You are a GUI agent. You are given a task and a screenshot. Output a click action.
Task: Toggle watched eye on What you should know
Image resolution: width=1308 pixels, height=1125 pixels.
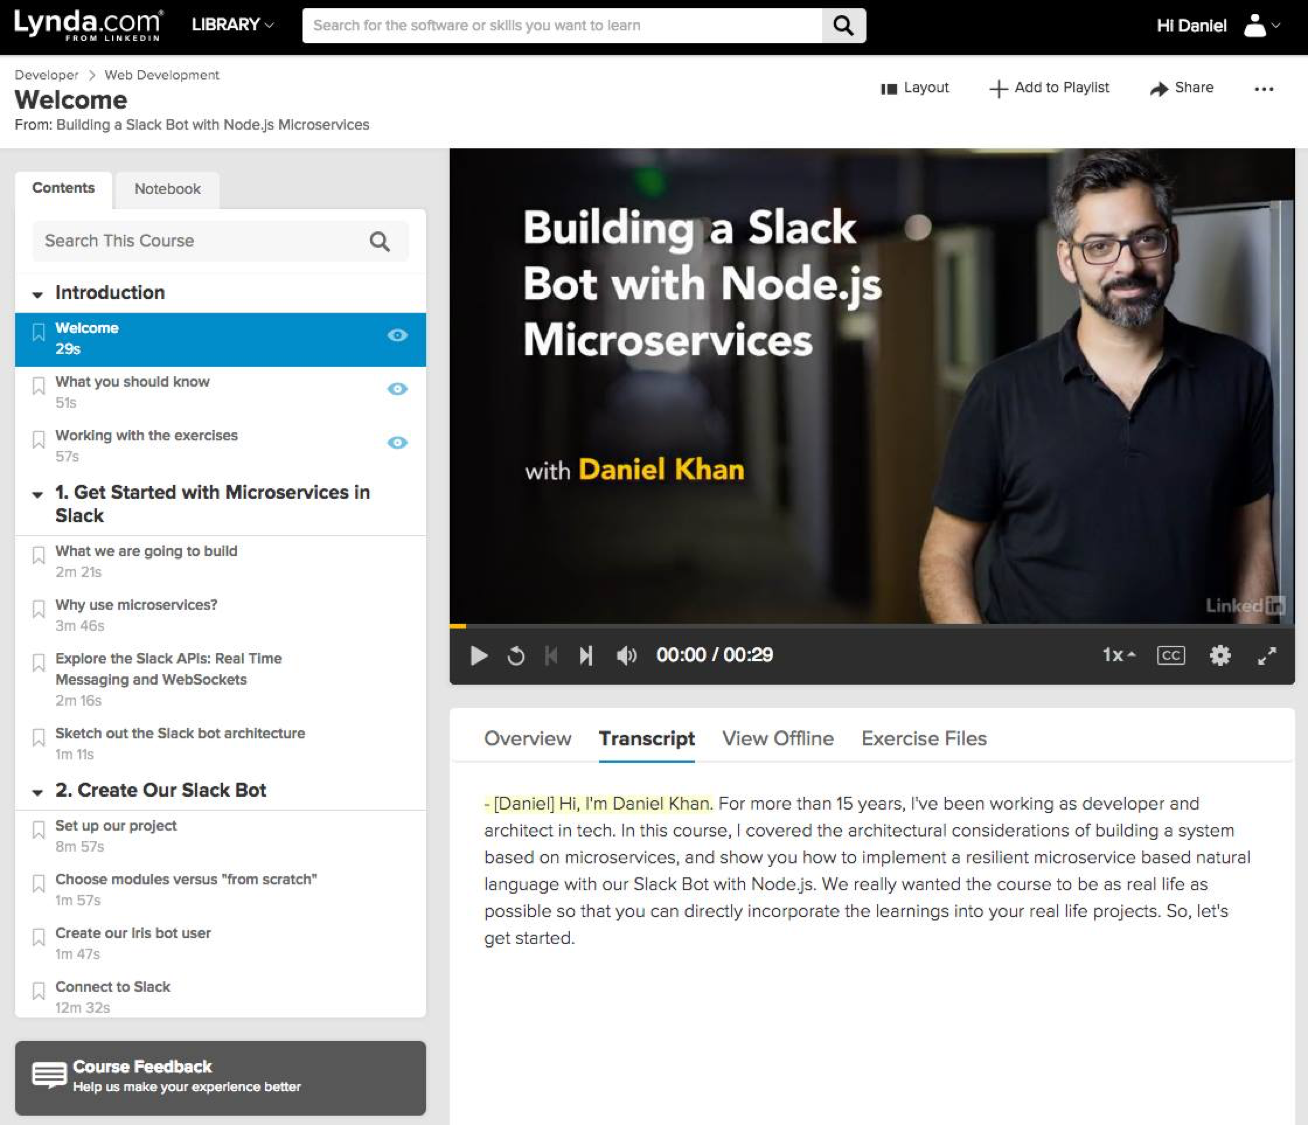pos(398,389)
